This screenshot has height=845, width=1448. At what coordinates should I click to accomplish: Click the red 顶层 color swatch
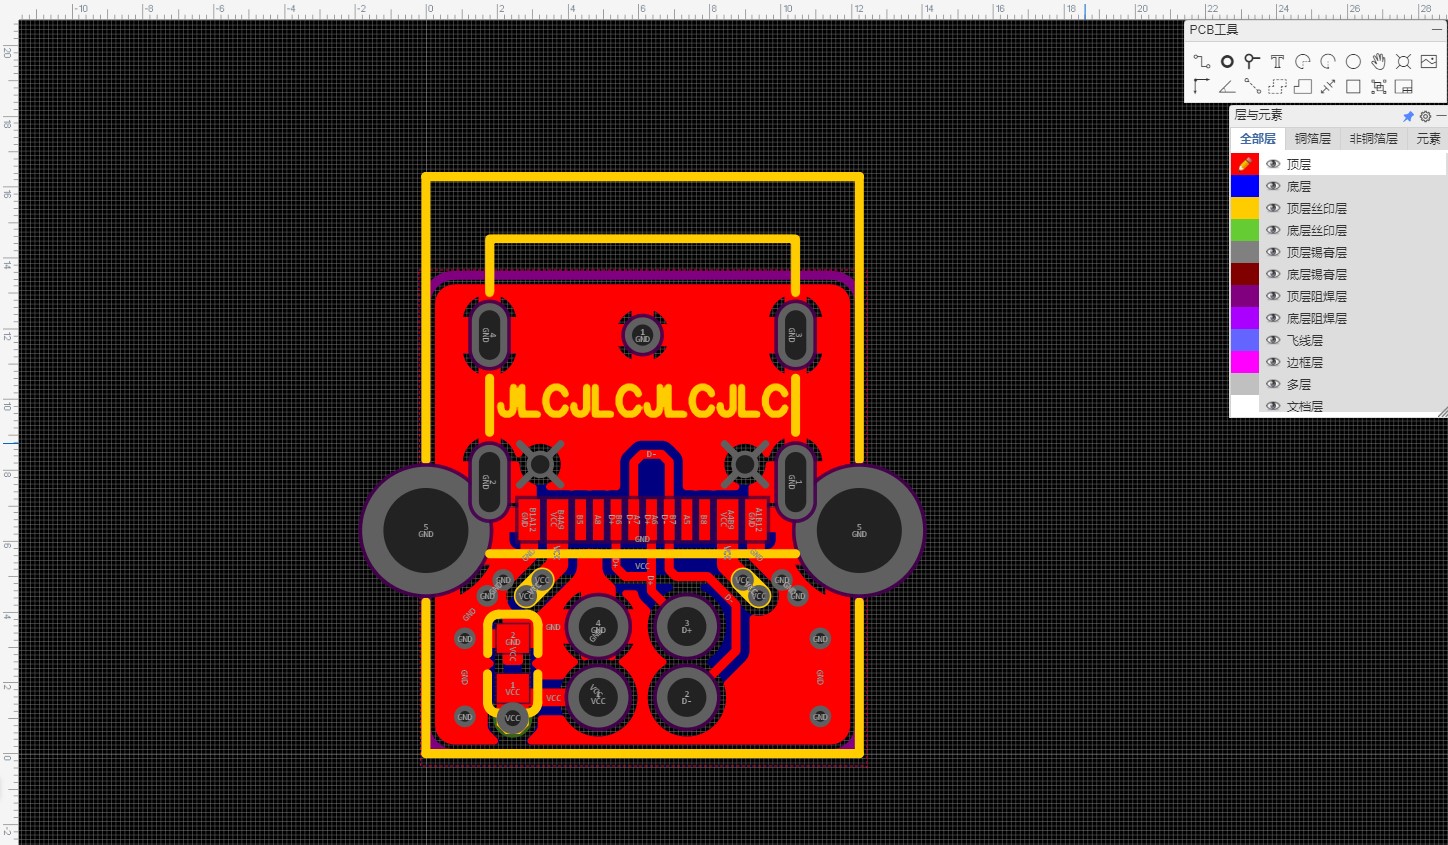pyautogui.click(x=1245, y=164)
